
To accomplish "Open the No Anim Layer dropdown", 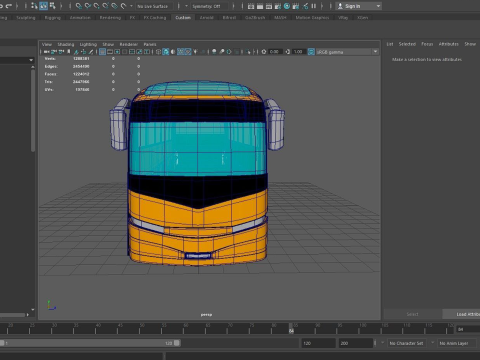I will tap(456, 343).
